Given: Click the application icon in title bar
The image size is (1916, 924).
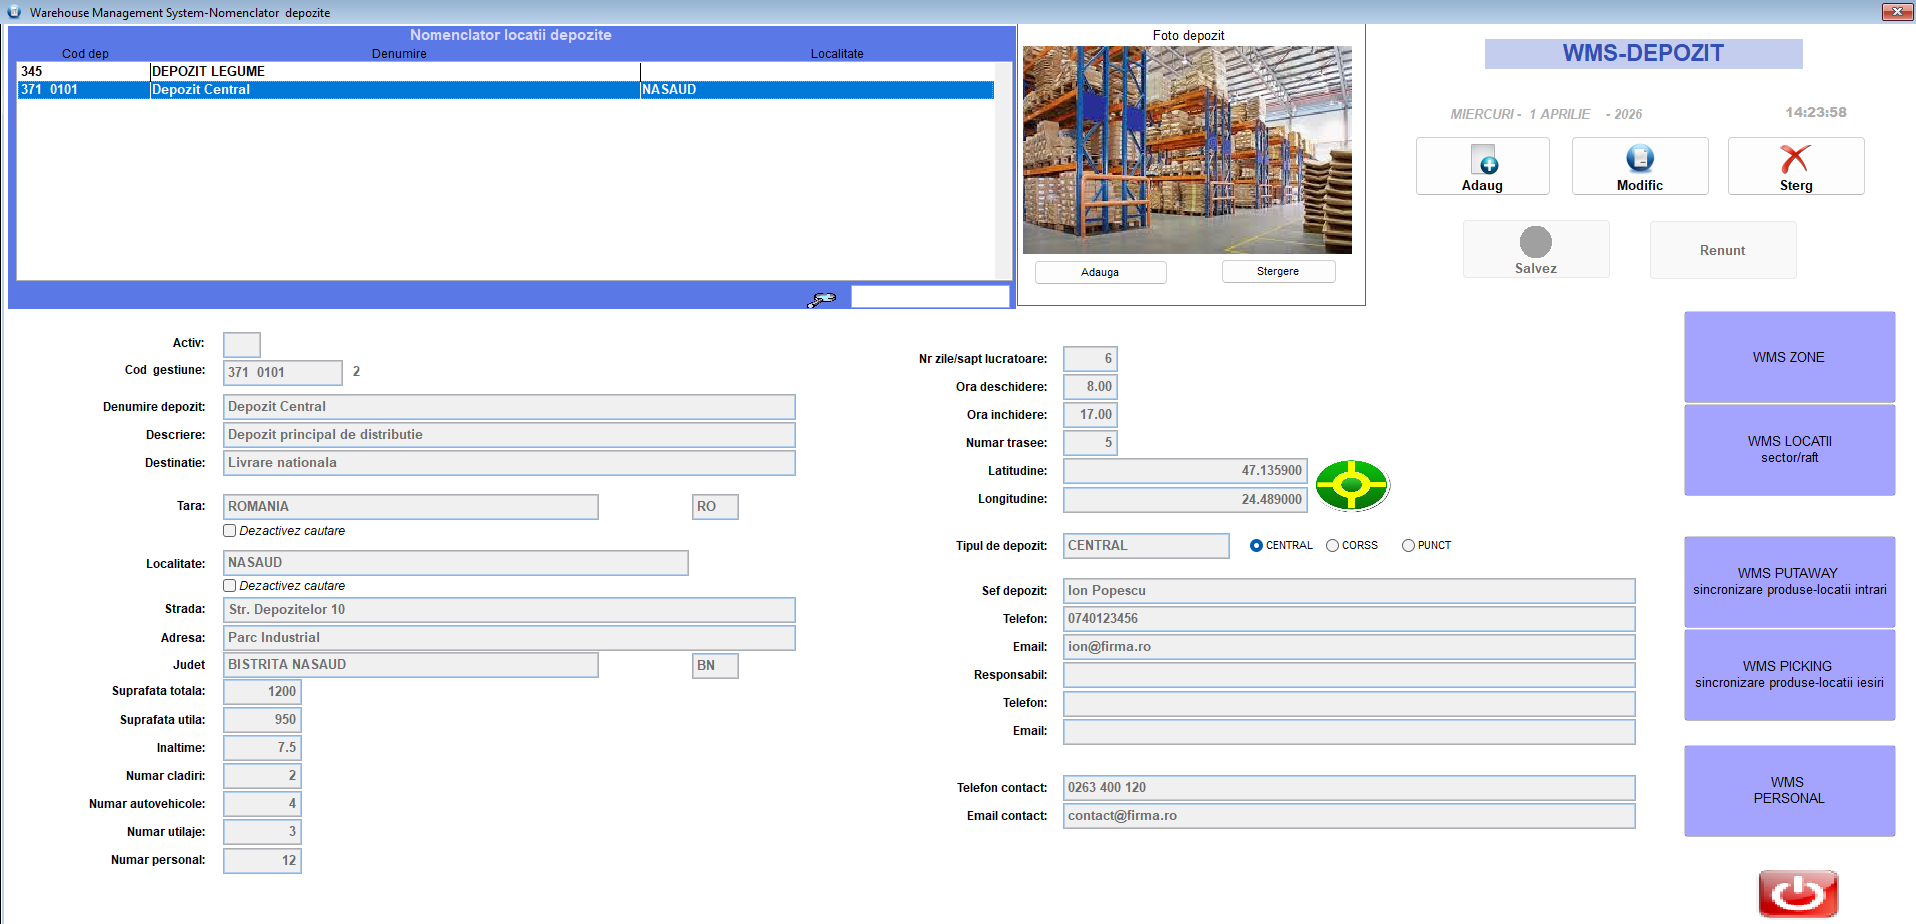Looking at the screenshot, I should click(14, 12).
